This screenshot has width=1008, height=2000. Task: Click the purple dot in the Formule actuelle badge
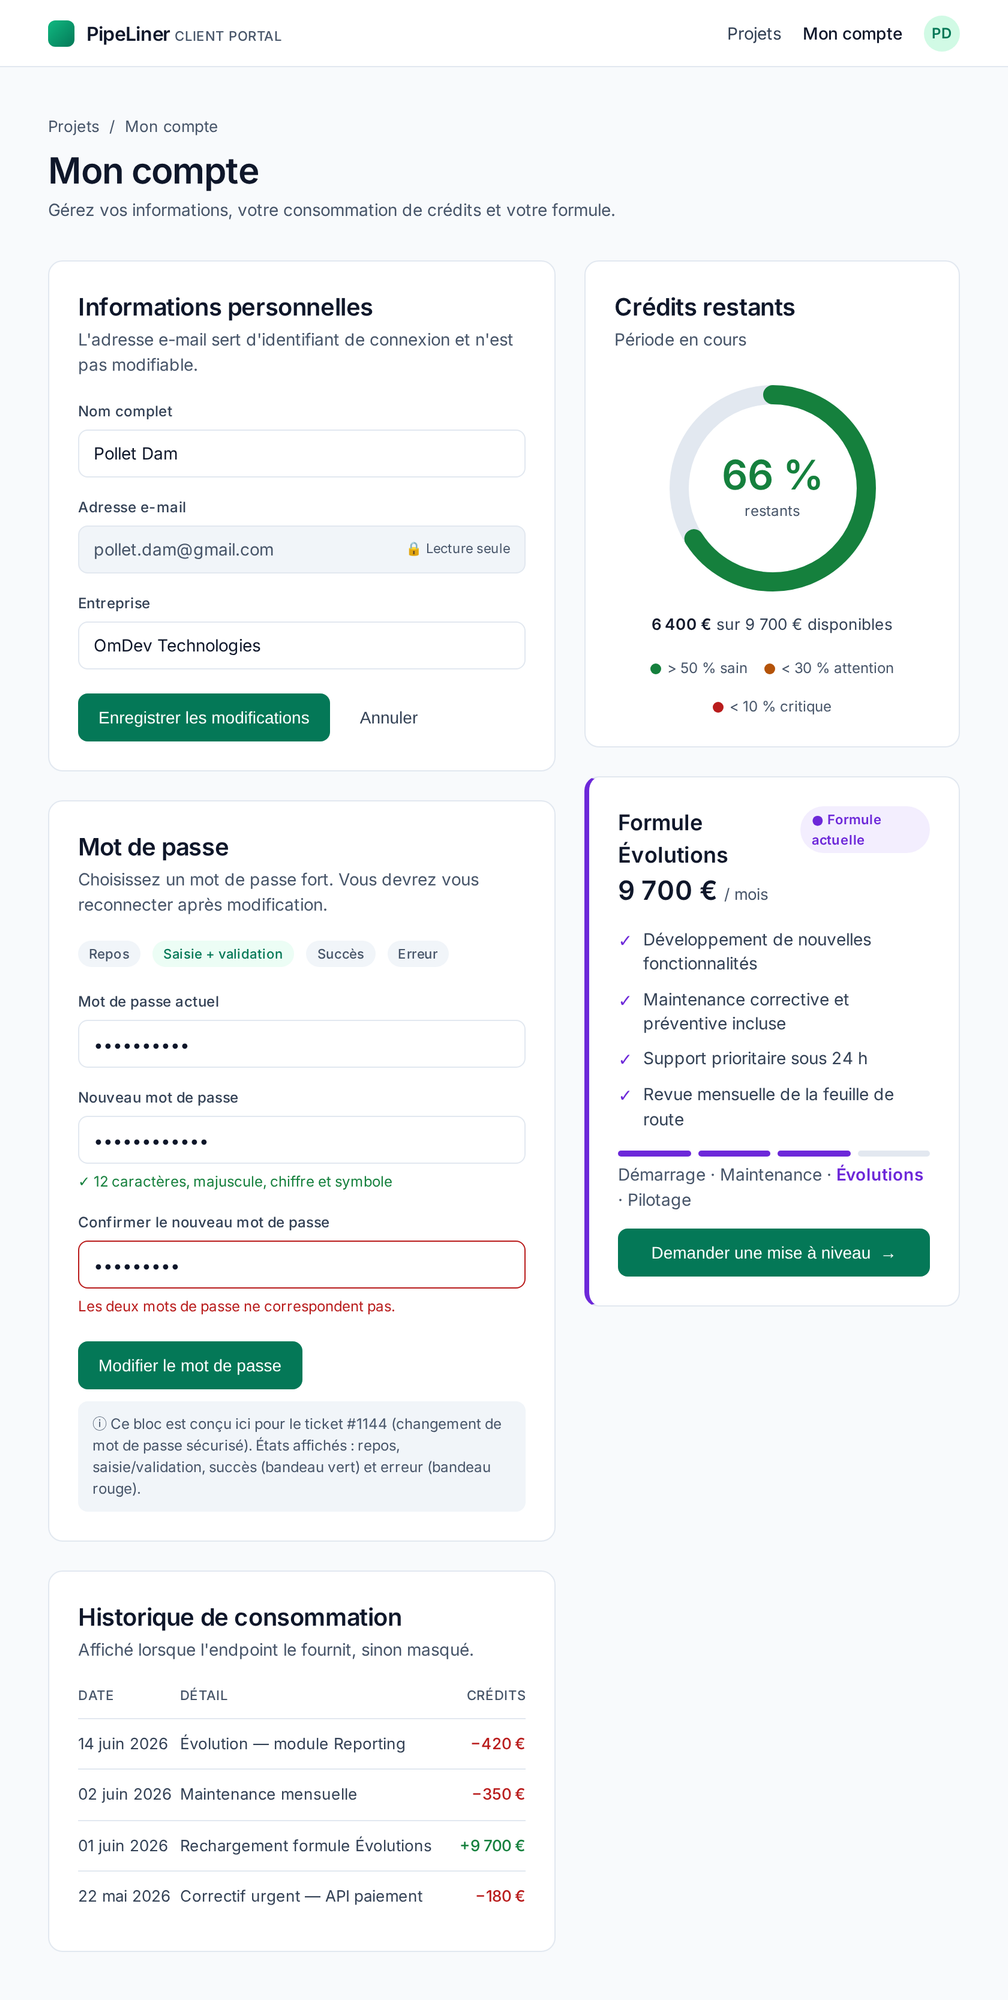[x=817, y=820]
